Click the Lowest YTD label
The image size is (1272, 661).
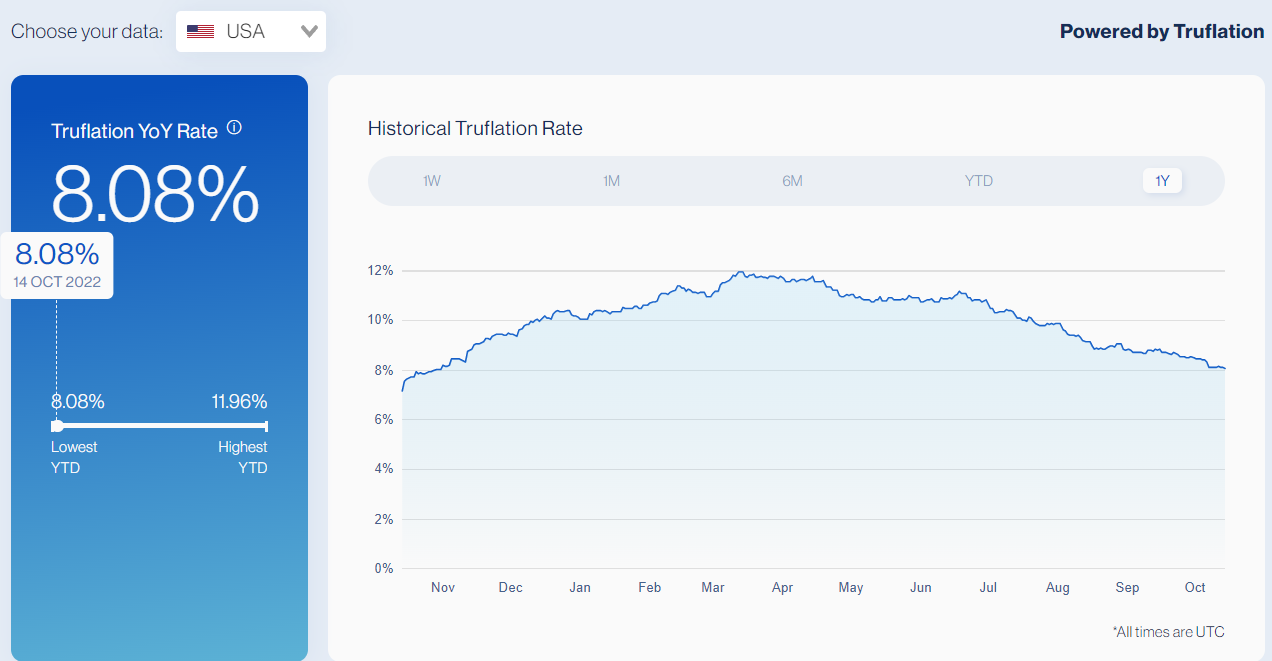click(x=74, y=457)
